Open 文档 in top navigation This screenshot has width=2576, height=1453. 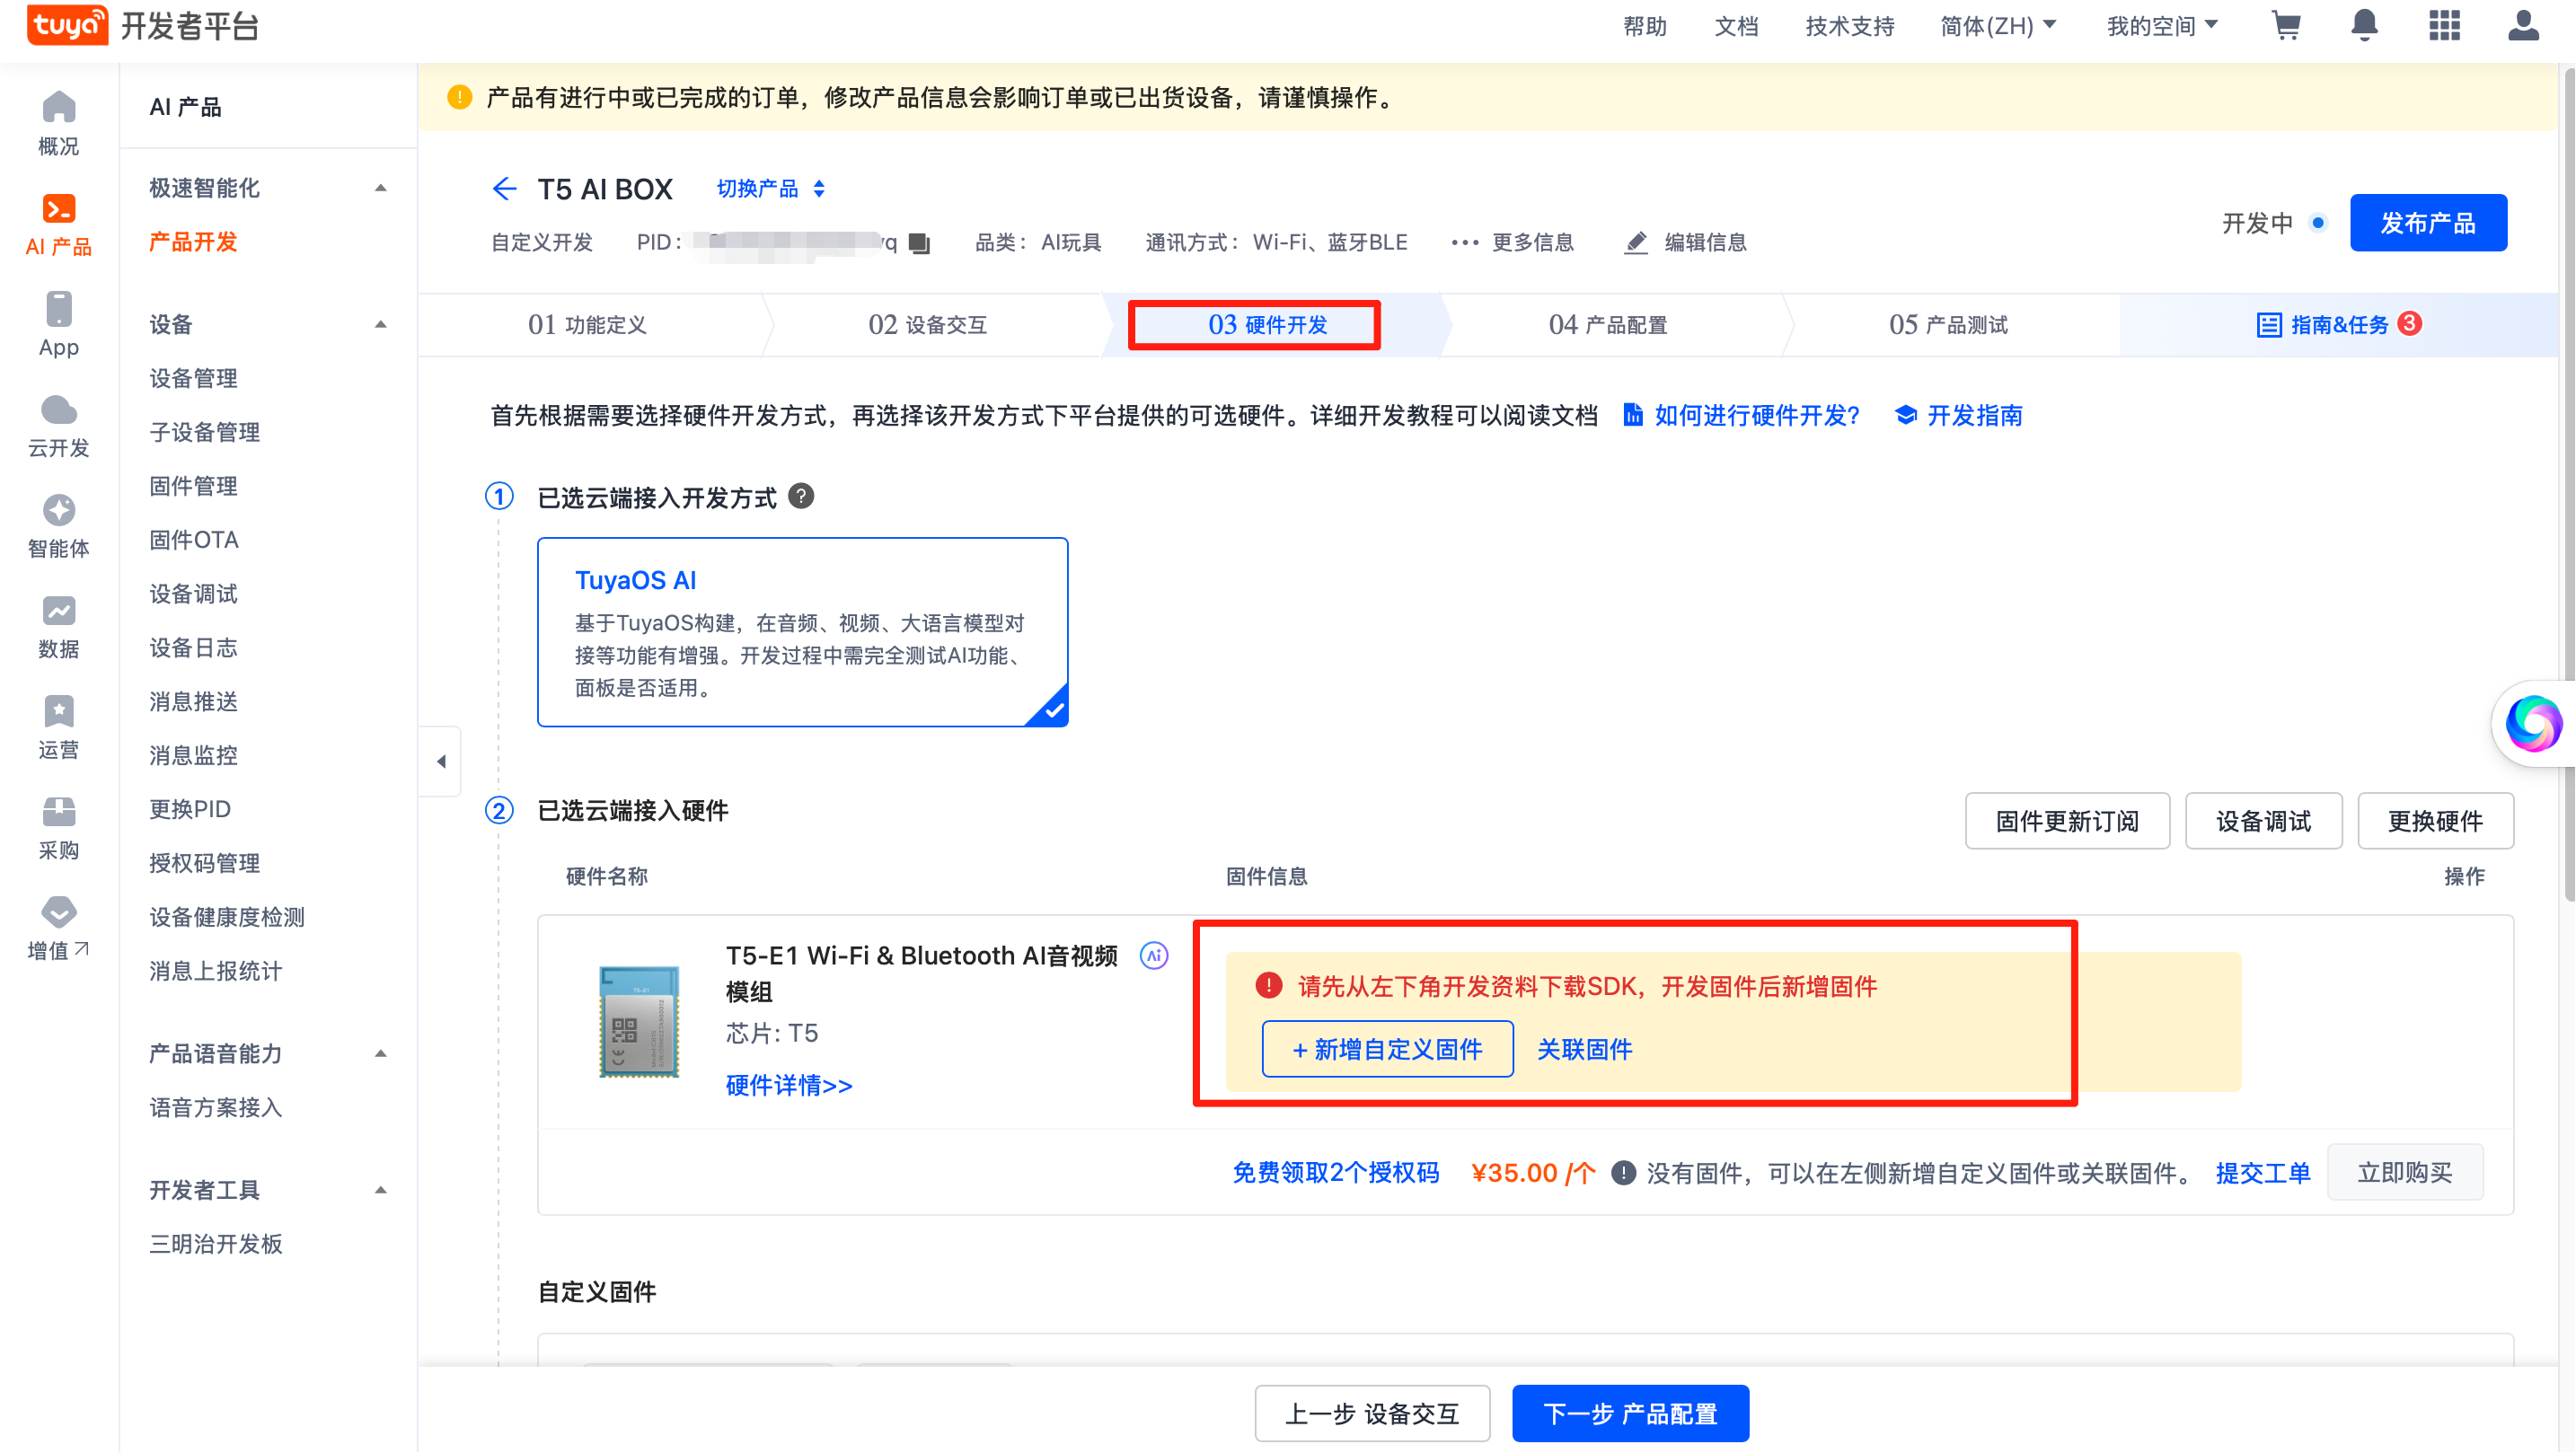pos(1736,25)
